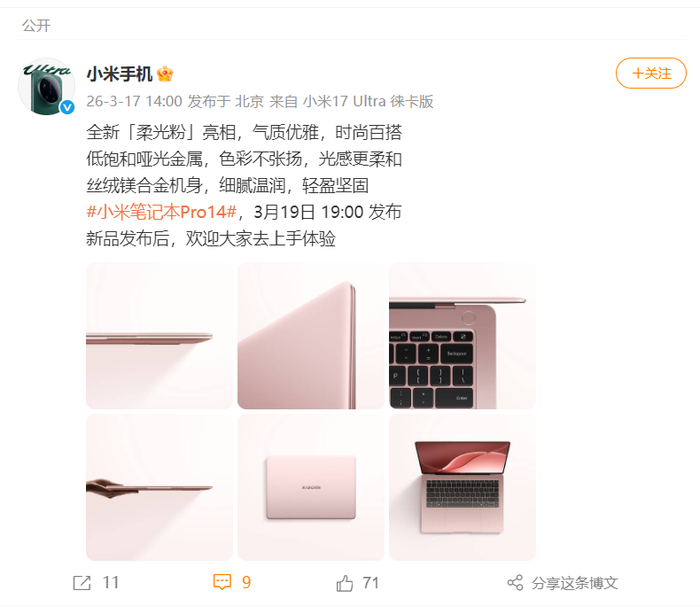The width and height of the screenshot is (700, 614).
Task: Open the #小米笔记本Pro14# hashtag link
Action: click(161, 212)
